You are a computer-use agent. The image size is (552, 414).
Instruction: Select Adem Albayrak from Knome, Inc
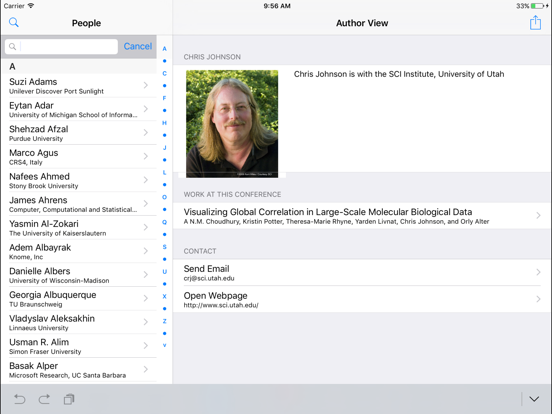tap(79, 251)
